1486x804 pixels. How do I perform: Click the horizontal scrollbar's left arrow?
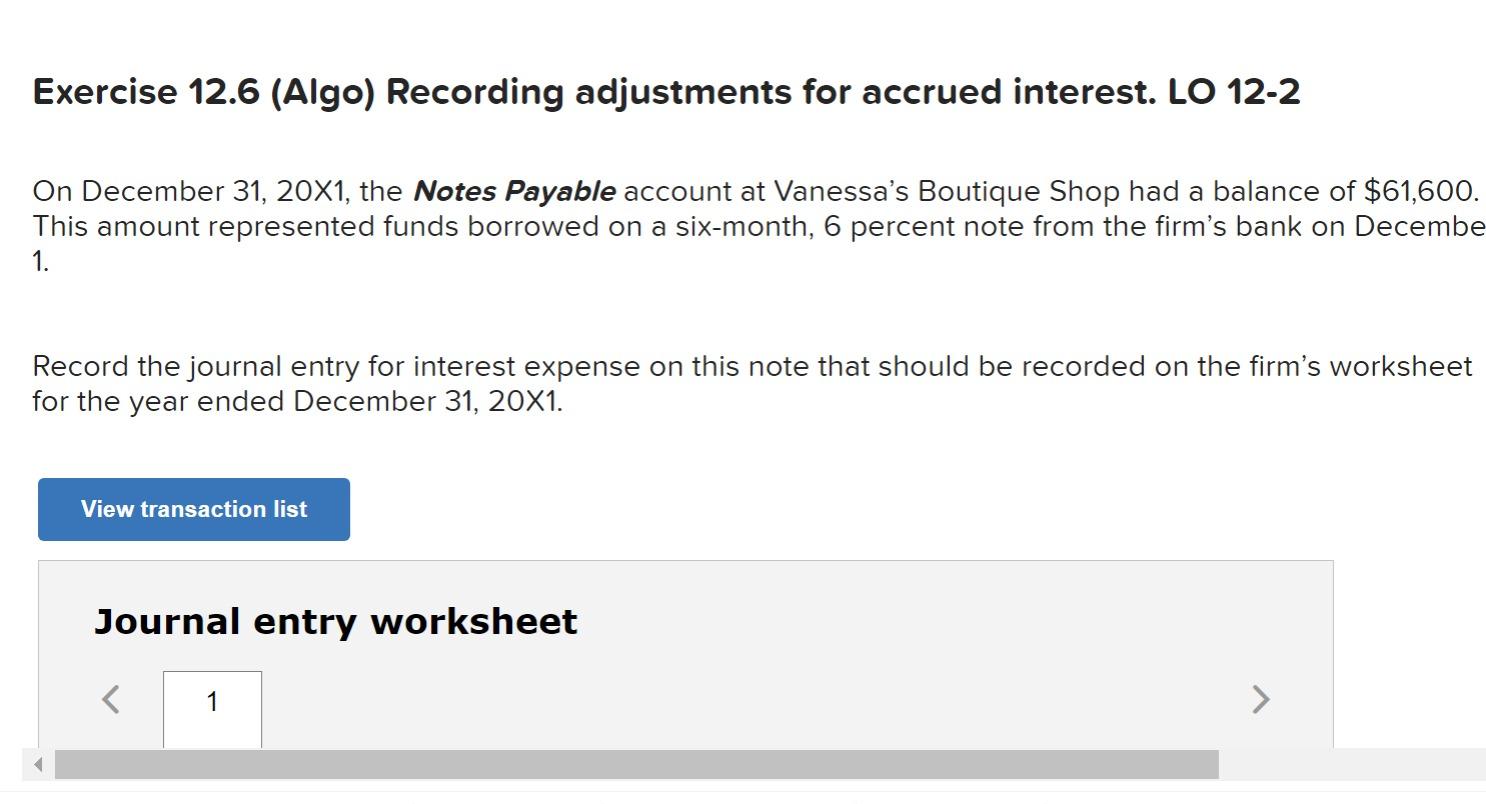pyautogui.click(x=38, y=765)
